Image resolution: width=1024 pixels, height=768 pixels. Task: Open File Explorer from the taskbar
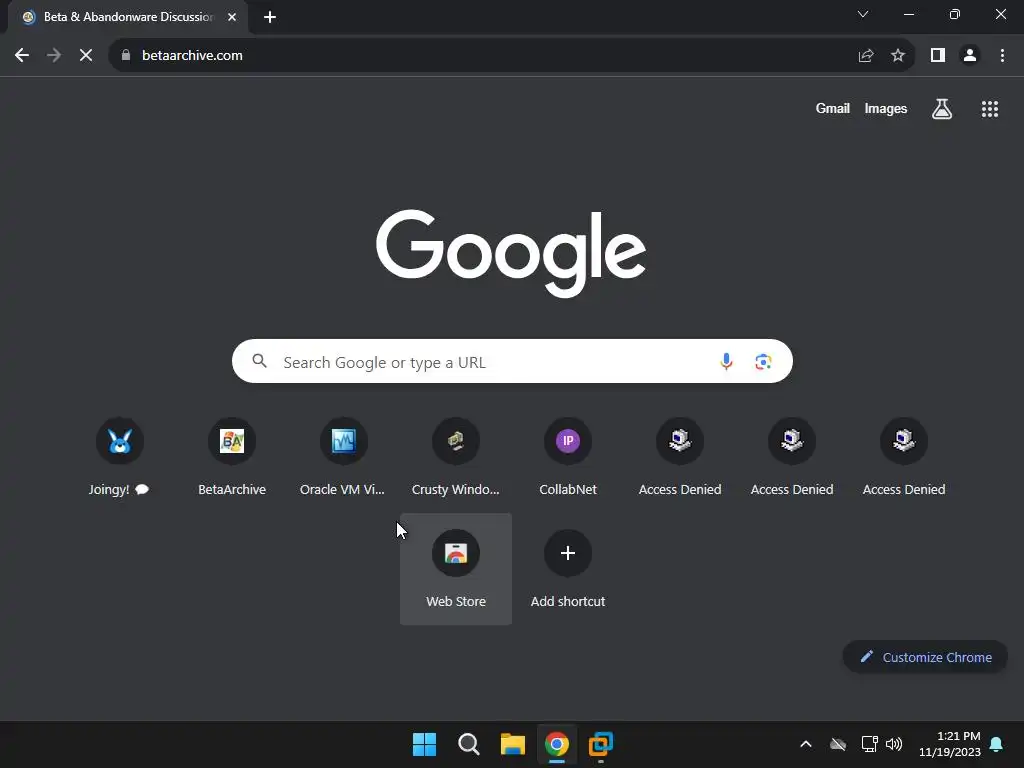coord(513,744)
